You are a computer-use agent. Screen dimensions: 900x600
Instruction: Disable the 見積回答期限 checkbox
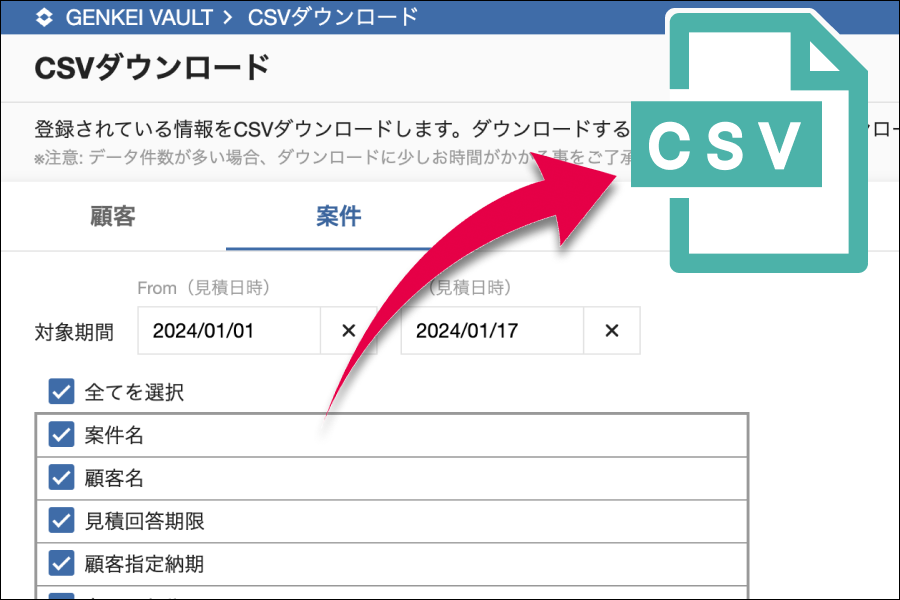(62, 521)
